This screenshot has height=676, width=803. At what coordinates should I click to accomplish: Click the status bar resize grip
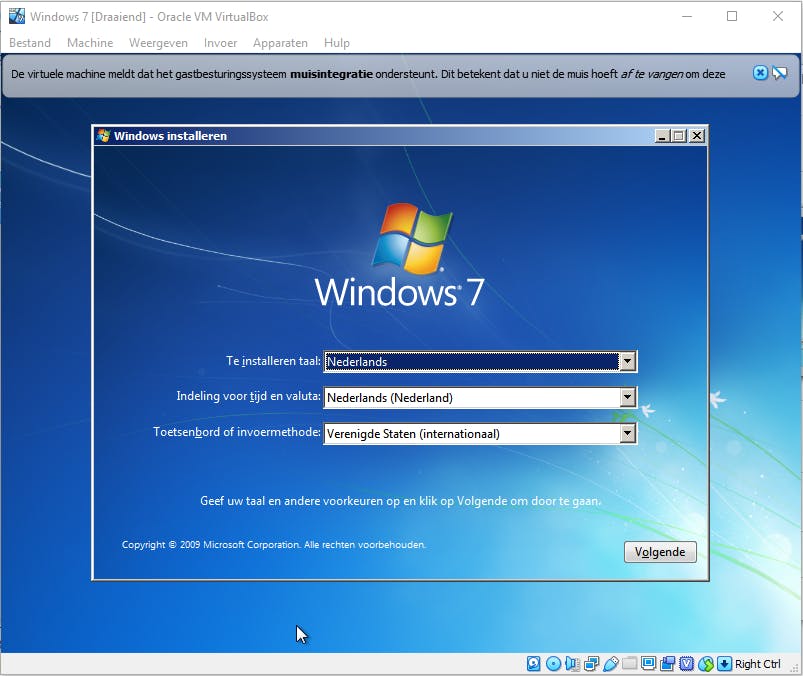[x=794, y=668]
